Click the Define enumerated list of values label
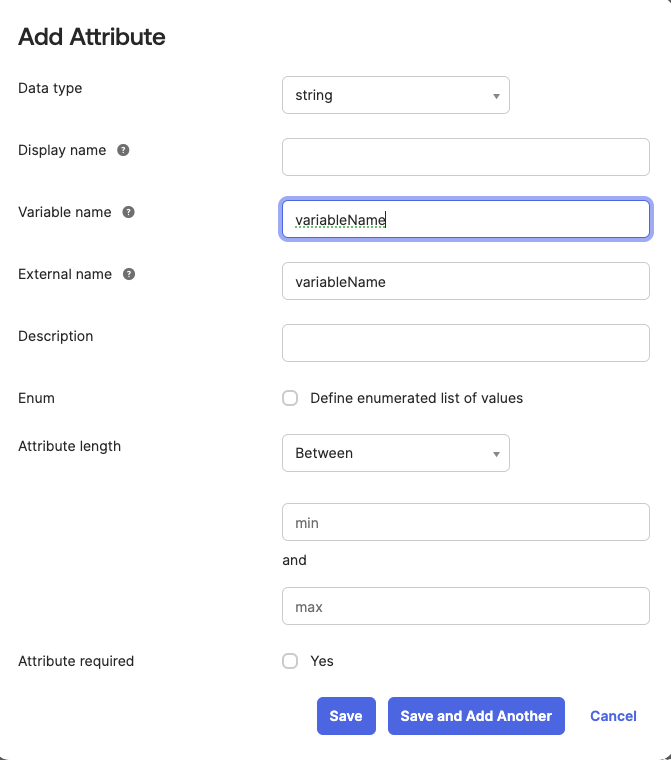This screenshot has width=671, height=760. (416, 398)
